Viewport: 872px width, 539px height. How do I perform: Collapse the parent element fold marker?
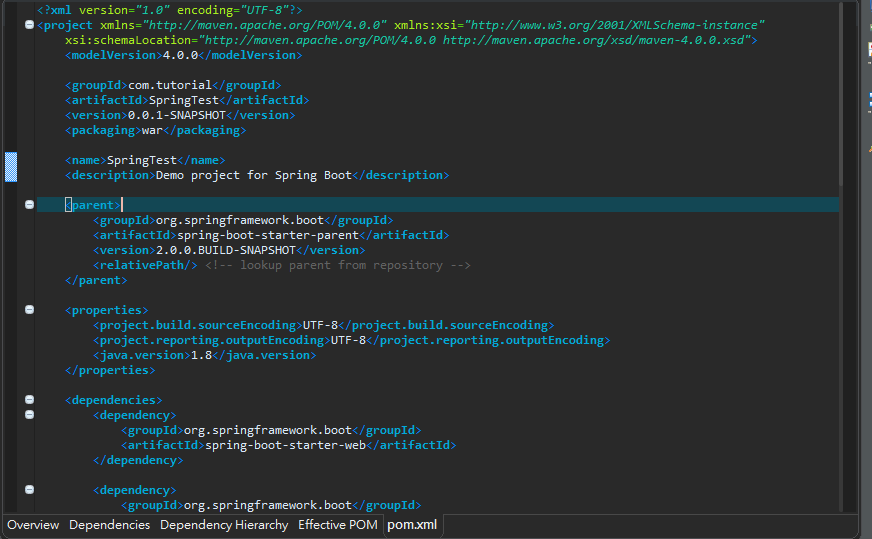[x=29, y=204]
